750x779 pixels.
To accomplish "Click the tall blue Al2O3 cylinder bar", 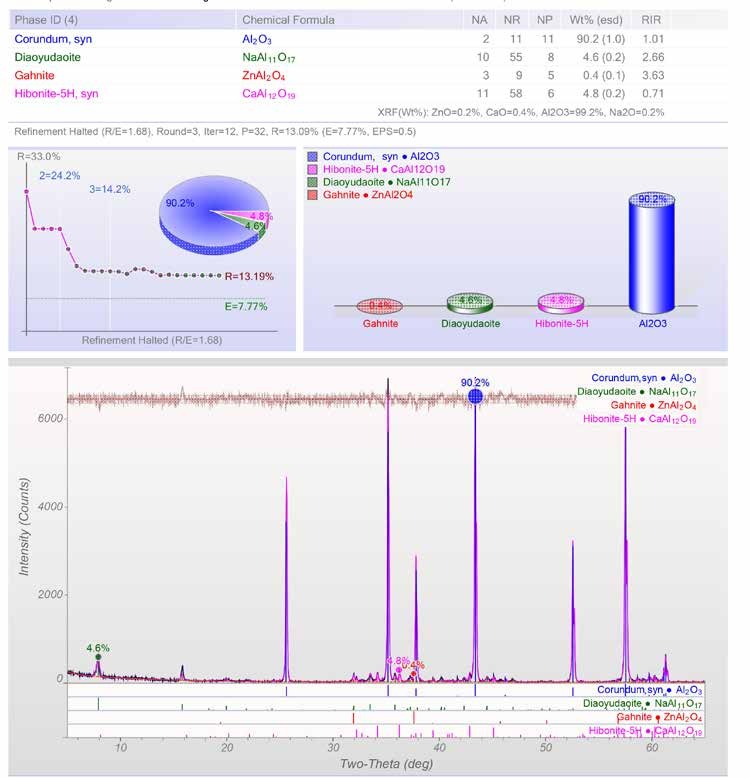I will pyautogui.click(x=652, y=253).
